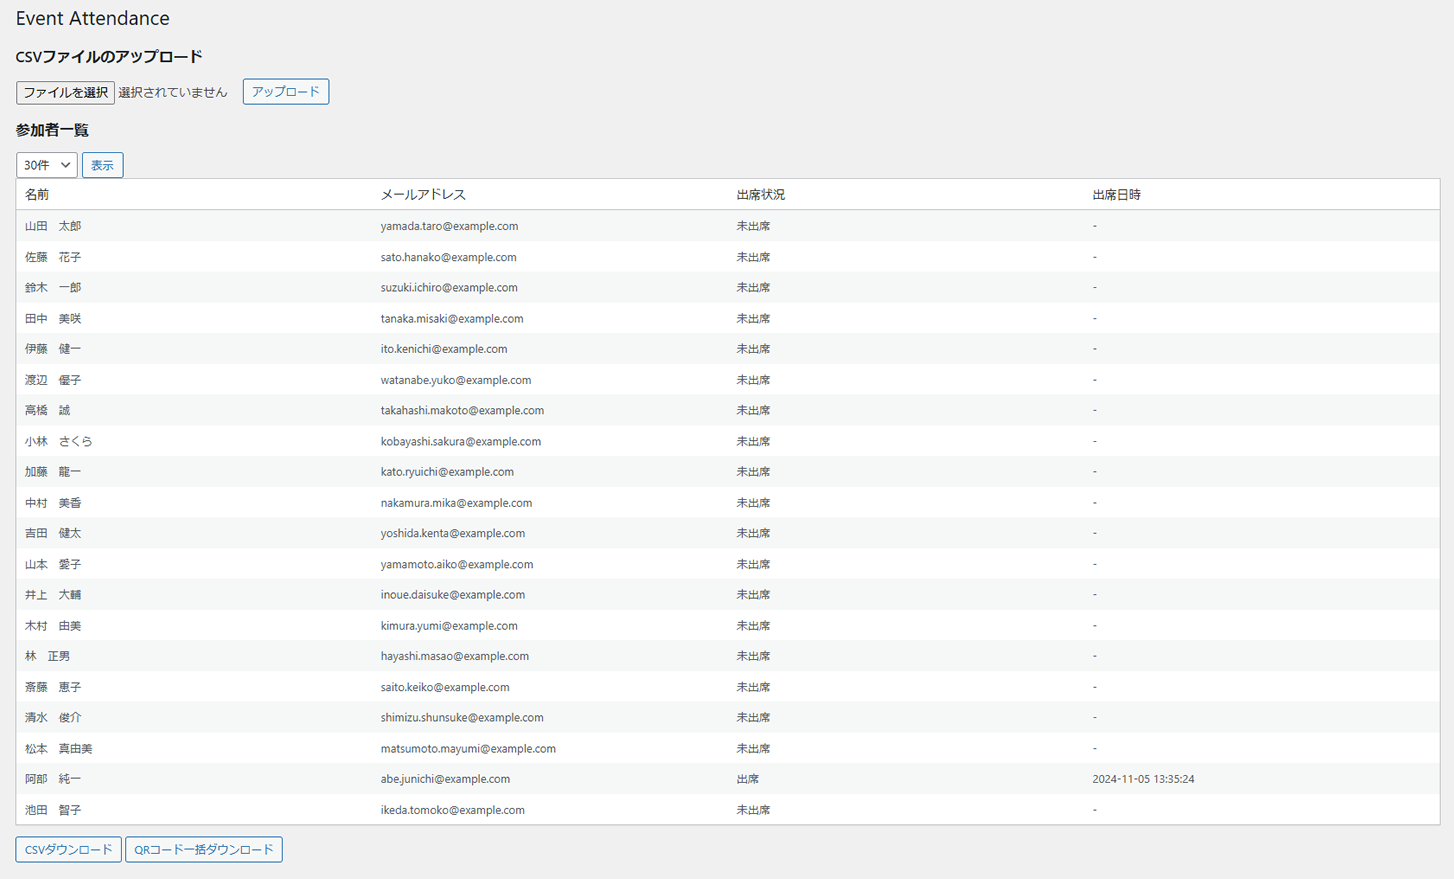This screenshot has width=1454, height=879.
Task: Click the 表示 button
Action: click(102, 165)
